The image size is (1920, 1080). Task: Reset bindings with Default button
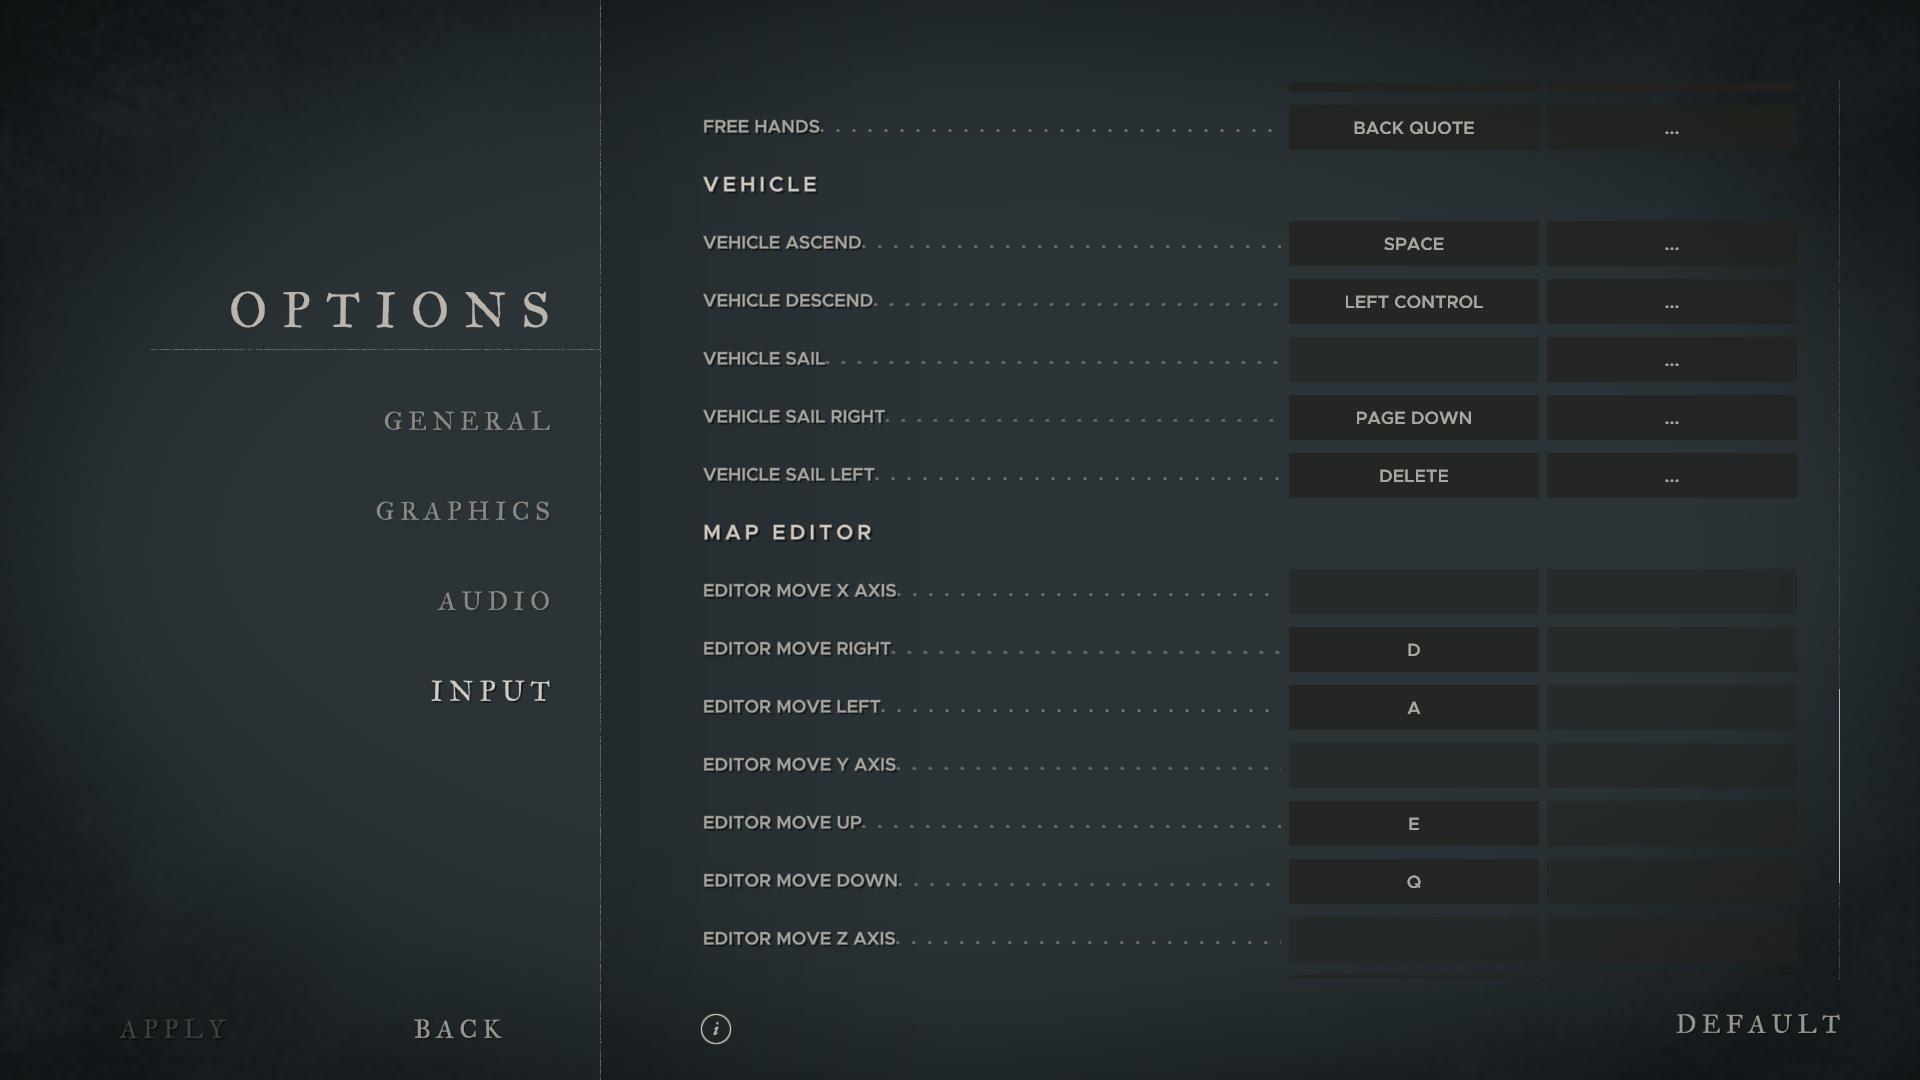1758,1024
